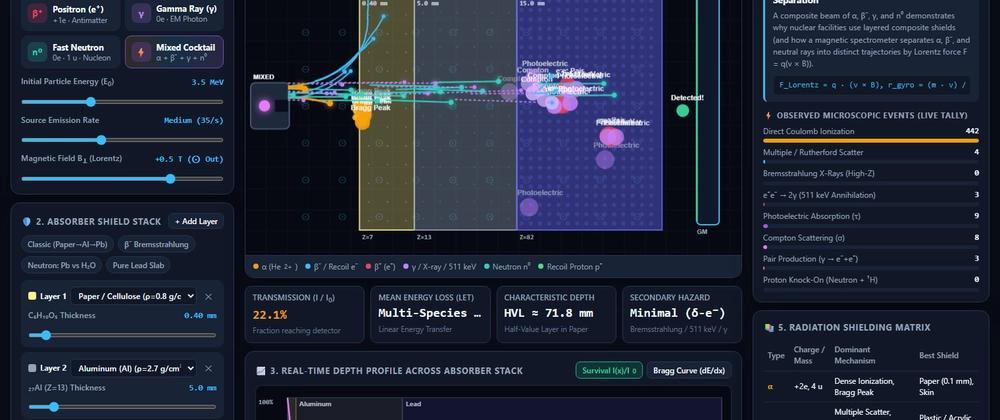Select the Gamma Ray particle icon

tap(141, 13)
